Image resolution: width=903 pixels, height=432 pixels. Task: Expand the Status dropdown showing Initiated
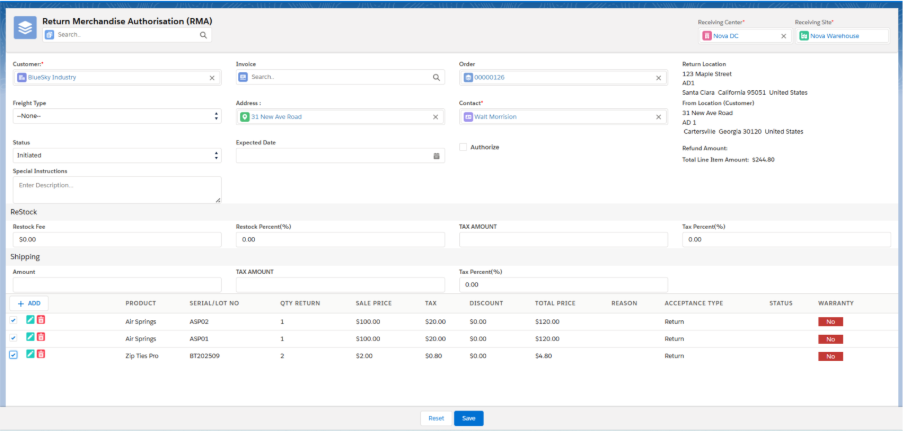coord(116,156)
